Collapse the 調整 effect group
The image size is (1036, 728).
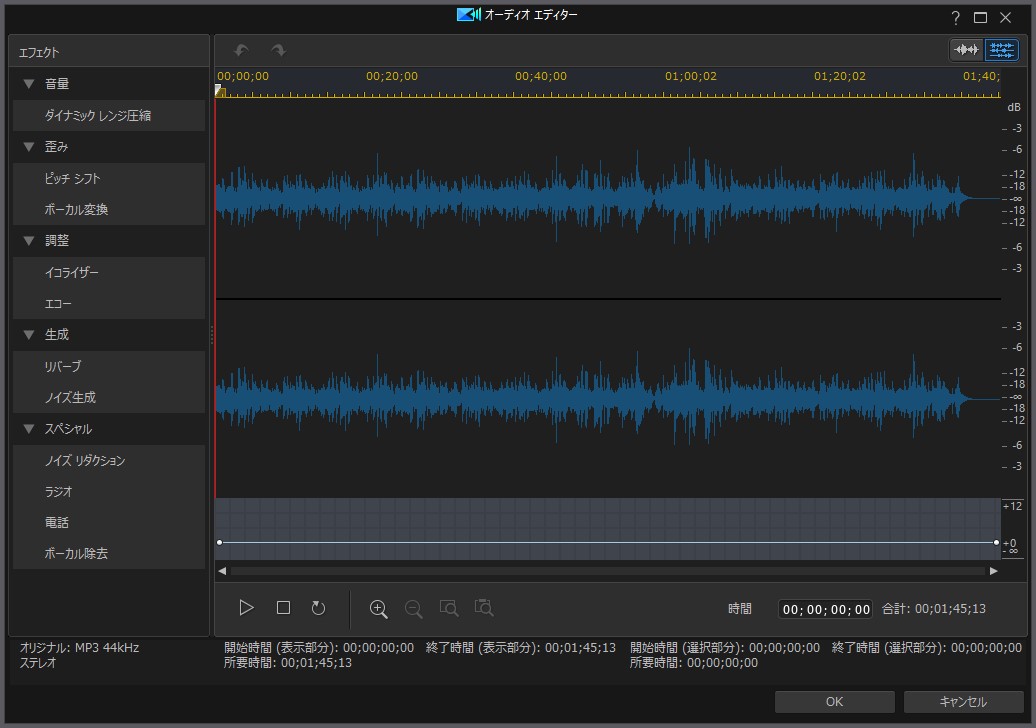coord(28,240)
